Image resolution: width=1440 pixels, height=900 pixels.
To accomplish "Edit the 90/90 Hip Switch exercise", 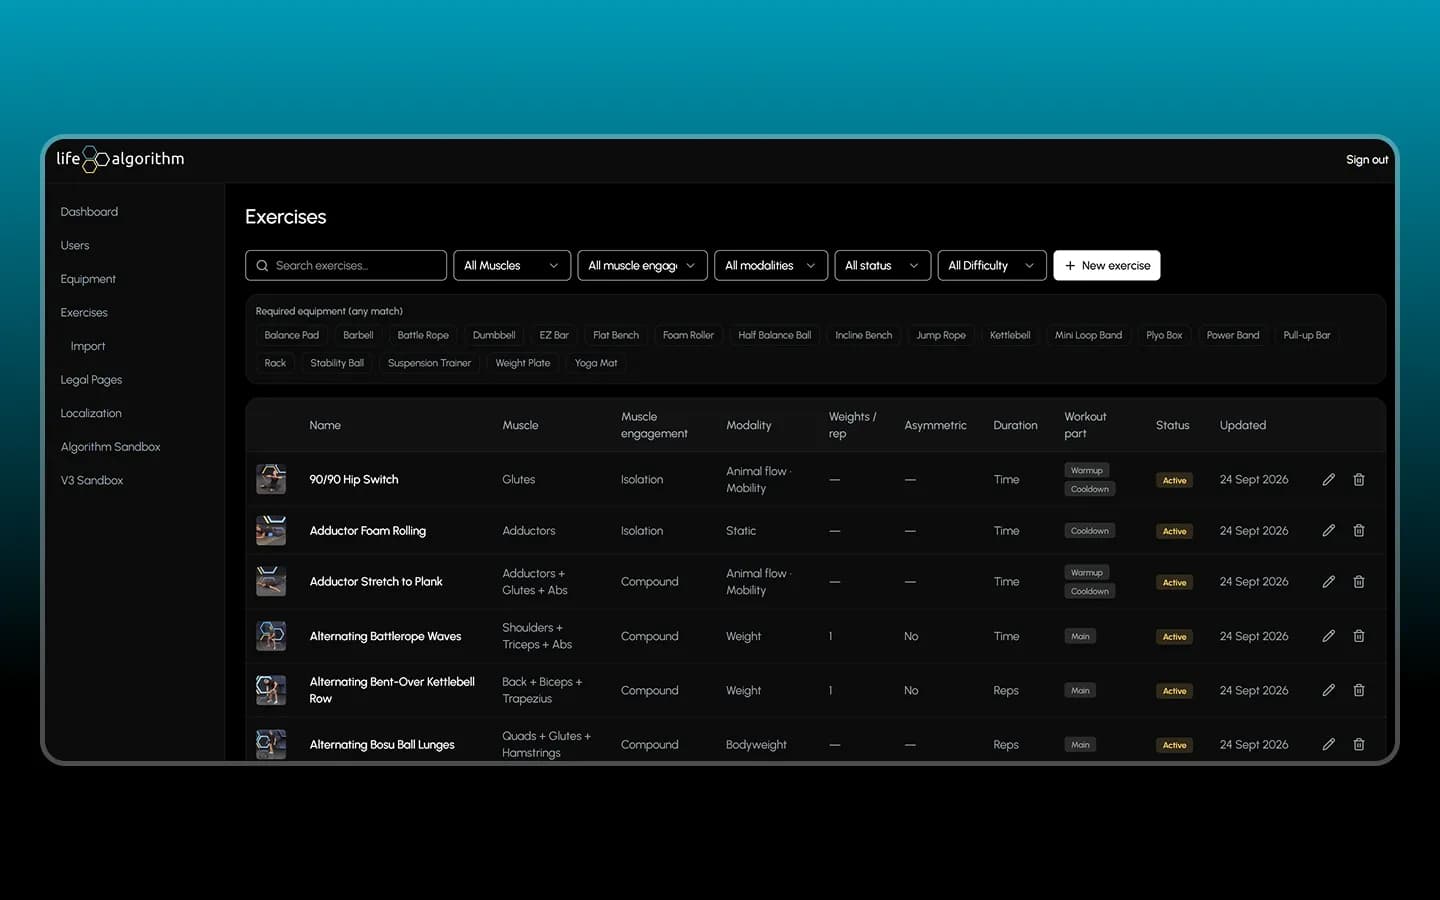I will tap(1328, 480).
